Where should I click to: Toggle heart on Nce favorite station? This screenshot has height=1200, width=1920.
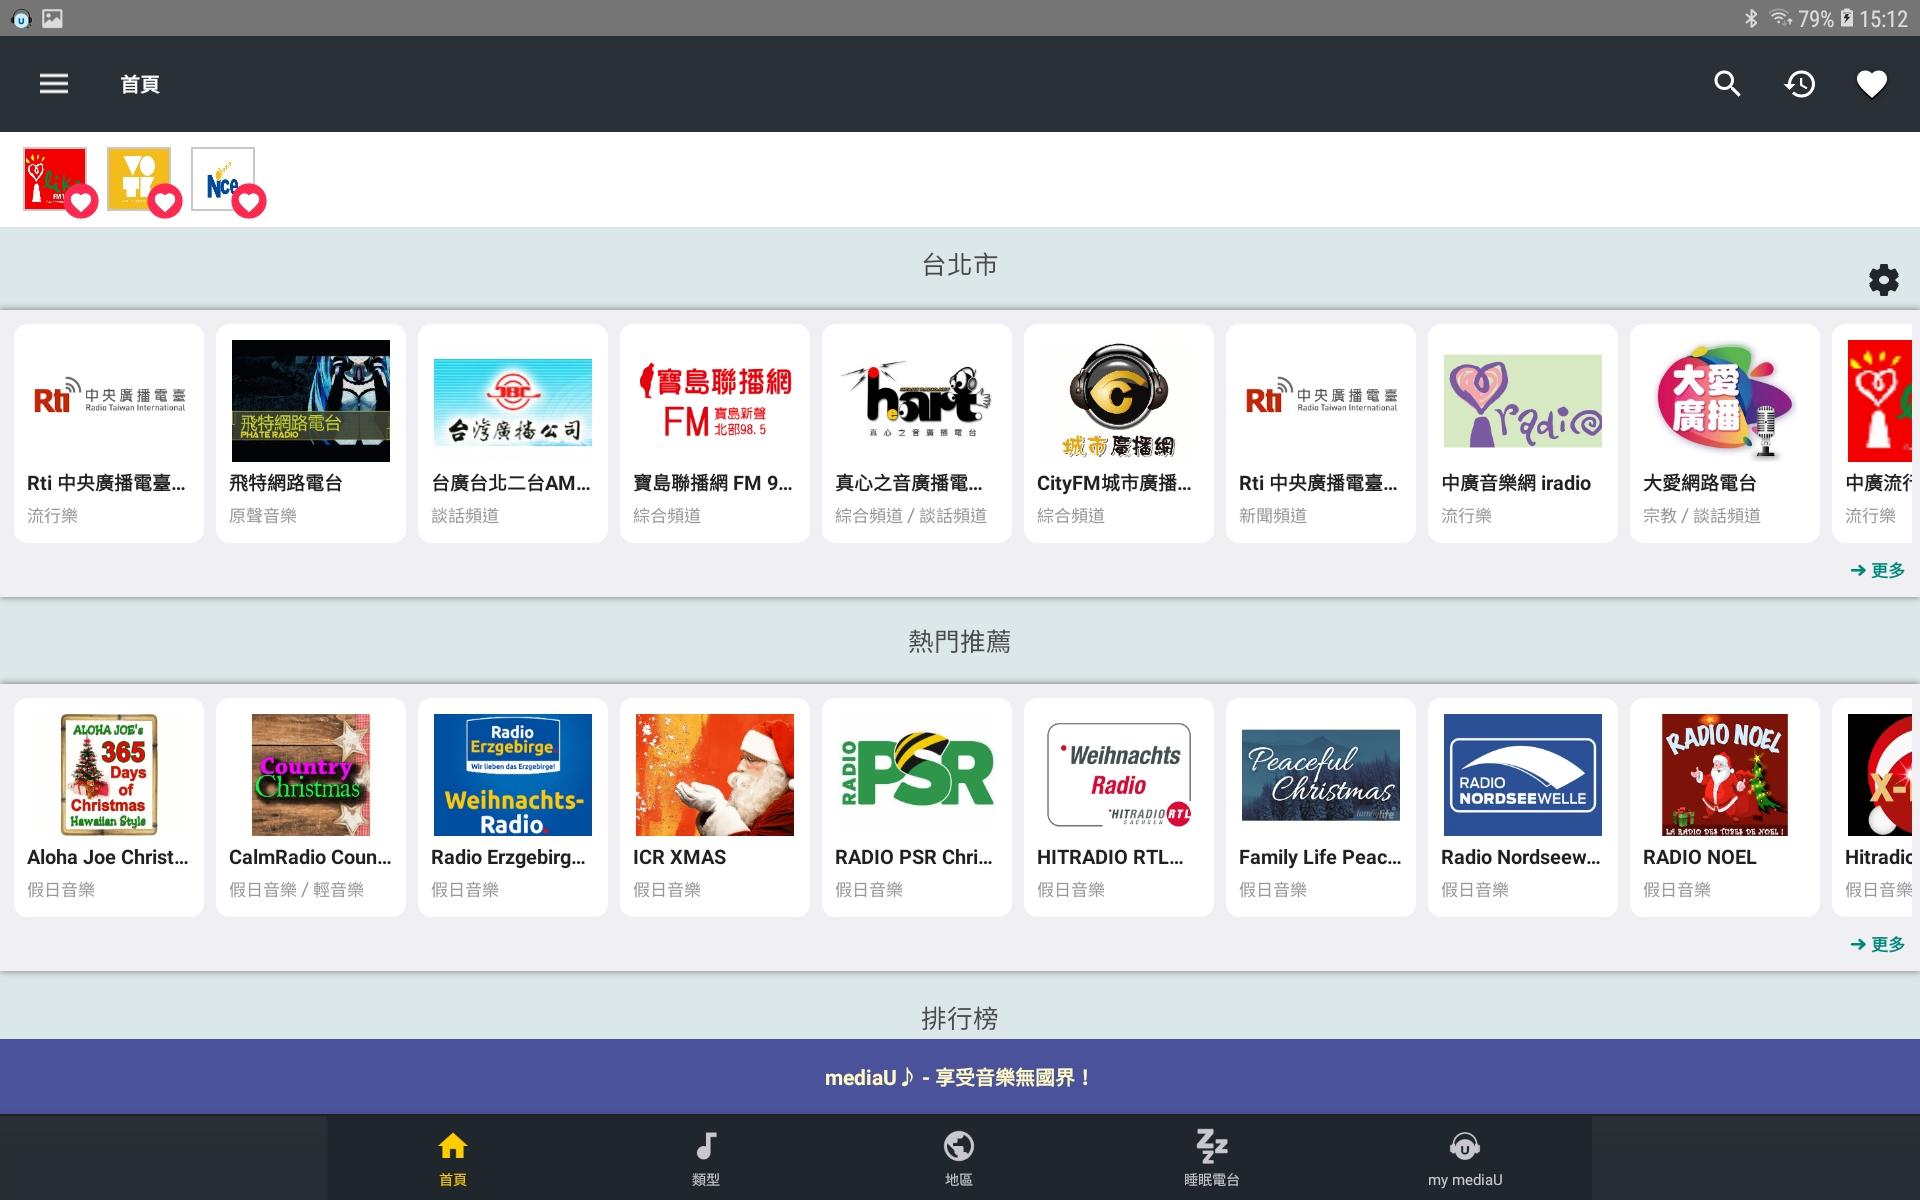point(249,202)
